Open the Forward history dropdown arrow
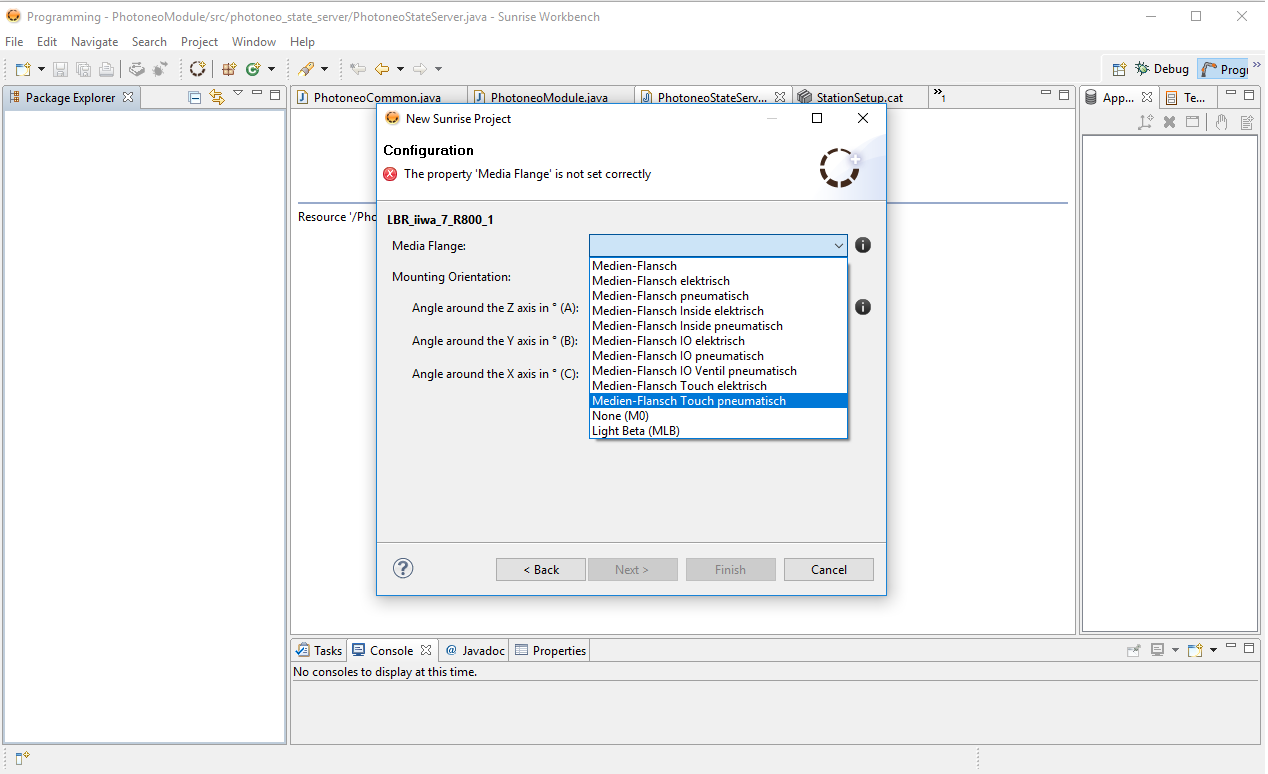 coord(438,69)
